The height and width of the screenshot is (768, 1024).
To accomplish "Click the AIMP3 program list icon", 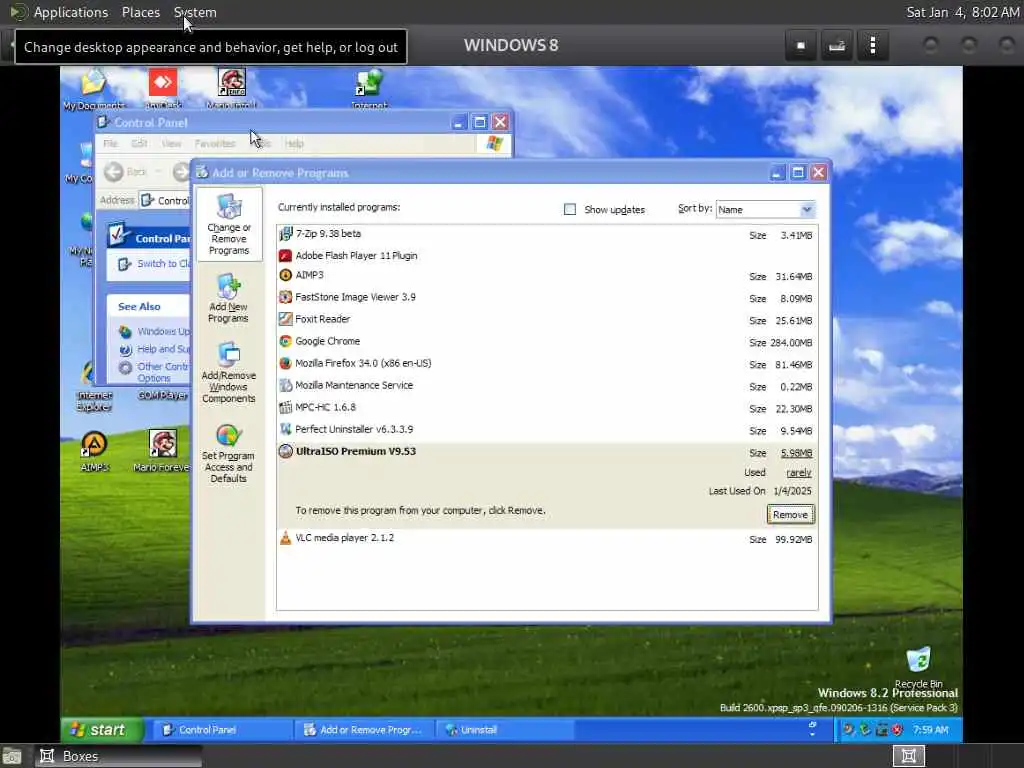I will click(x=285, y=275).
